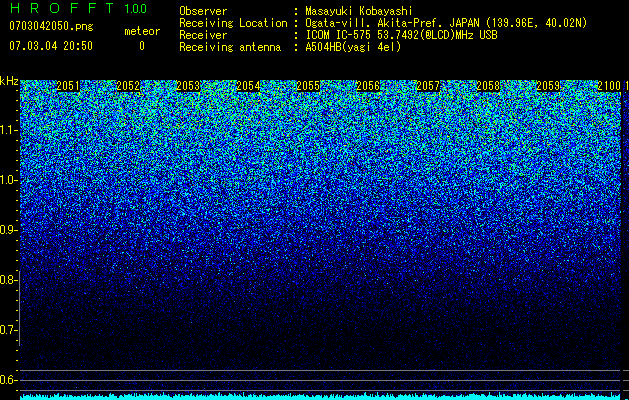The width and height of the screenshot is (629, 400).
Task: Click the 2052 time marker
Action: [128, 86]
